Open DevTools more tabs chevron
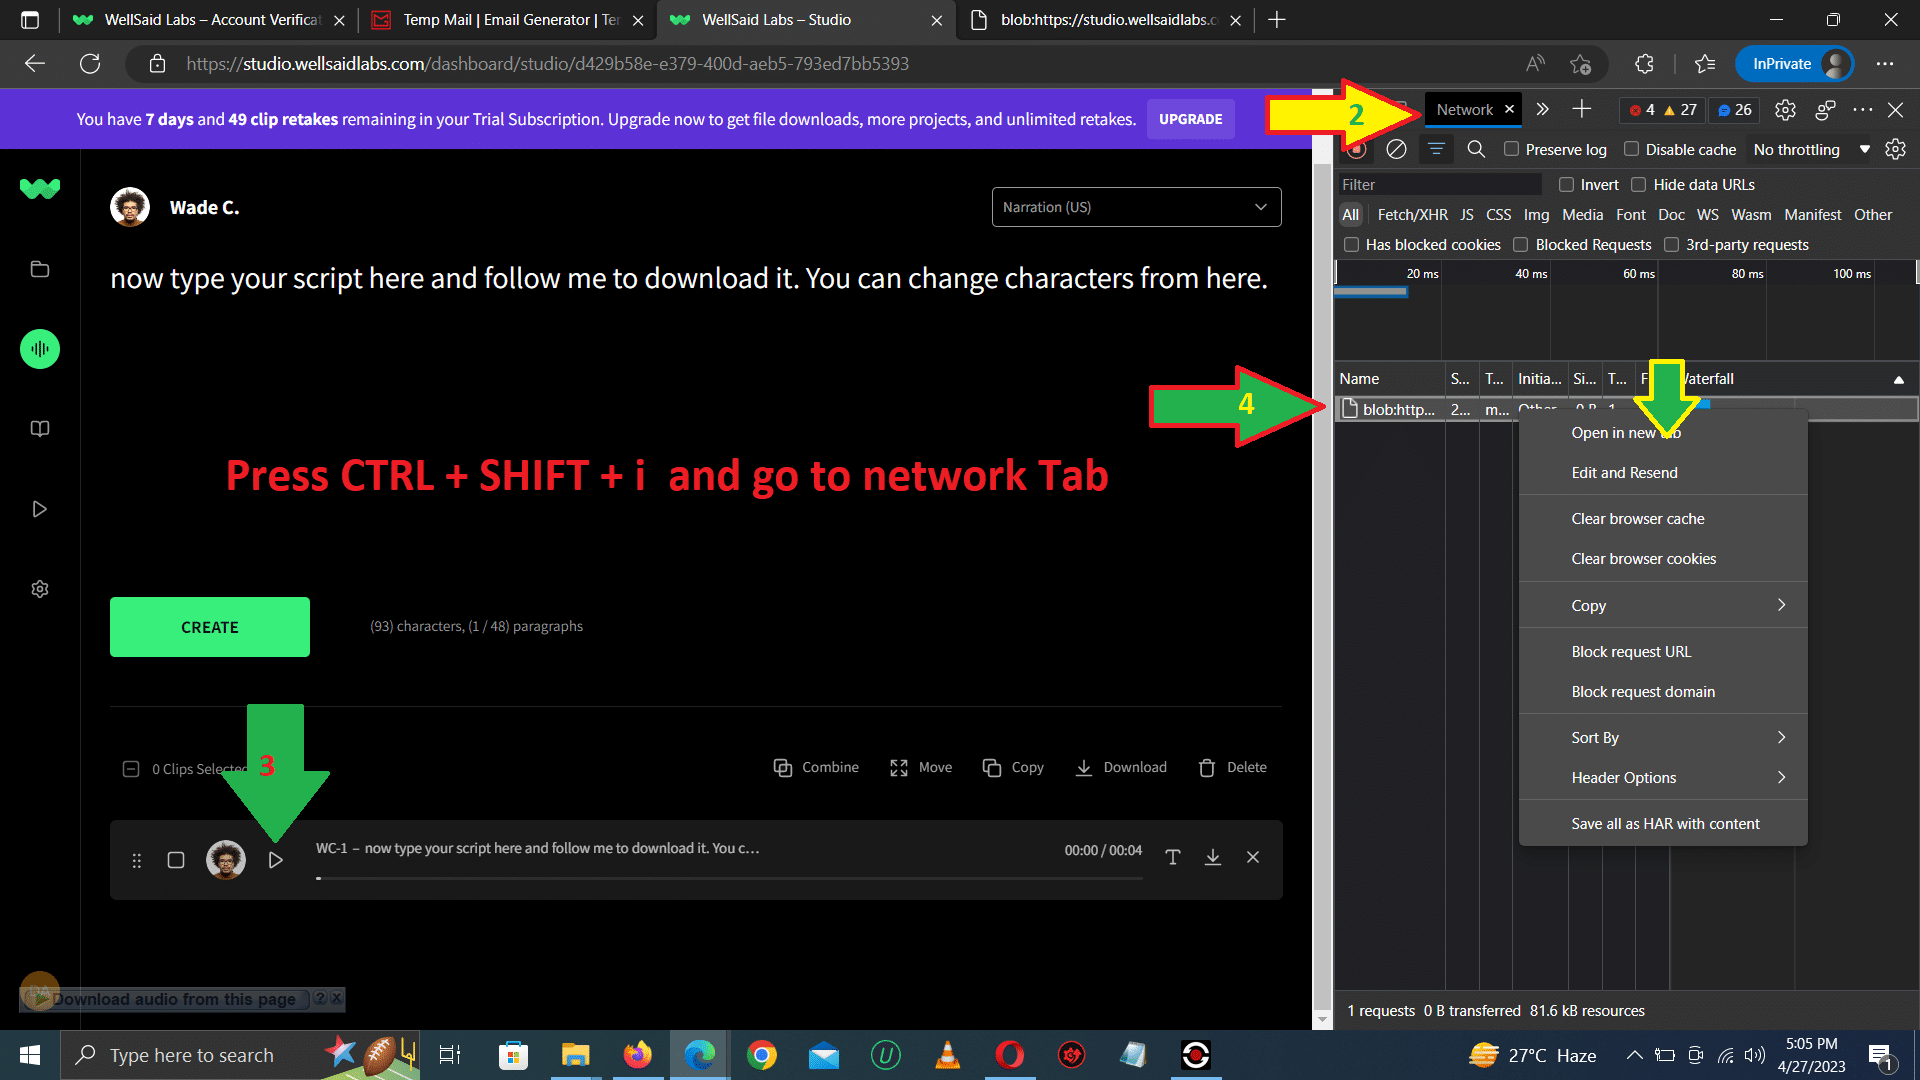 point(1542,110)
